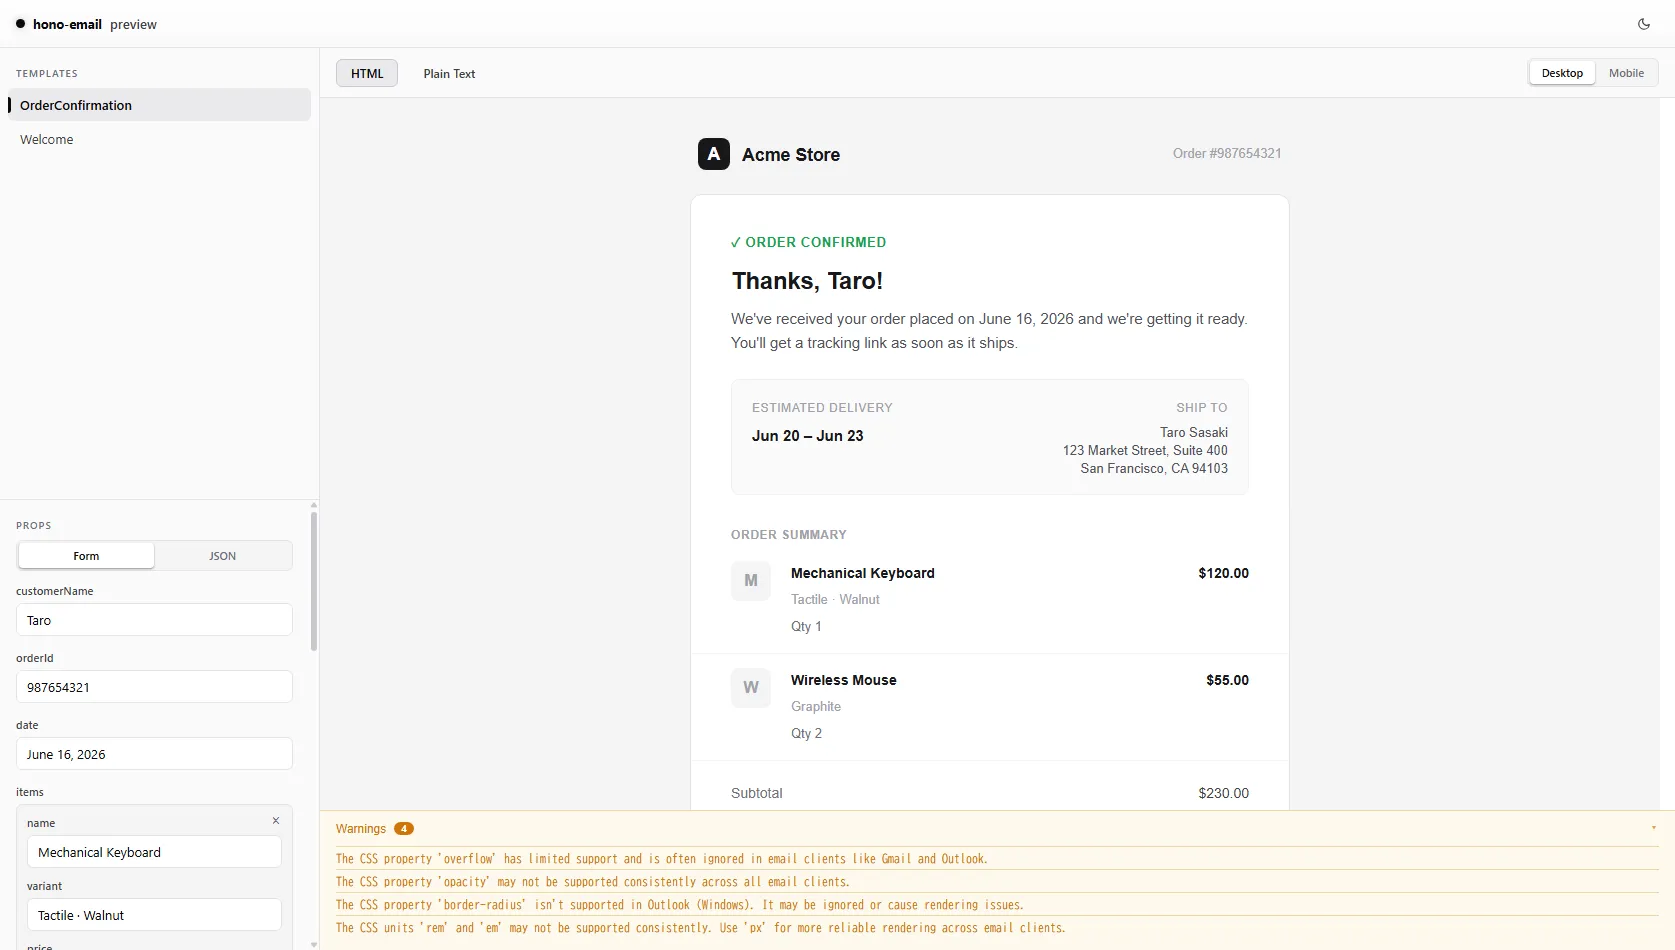
Task: Click the '$230.00' subtotal value
Action: 1223,793
